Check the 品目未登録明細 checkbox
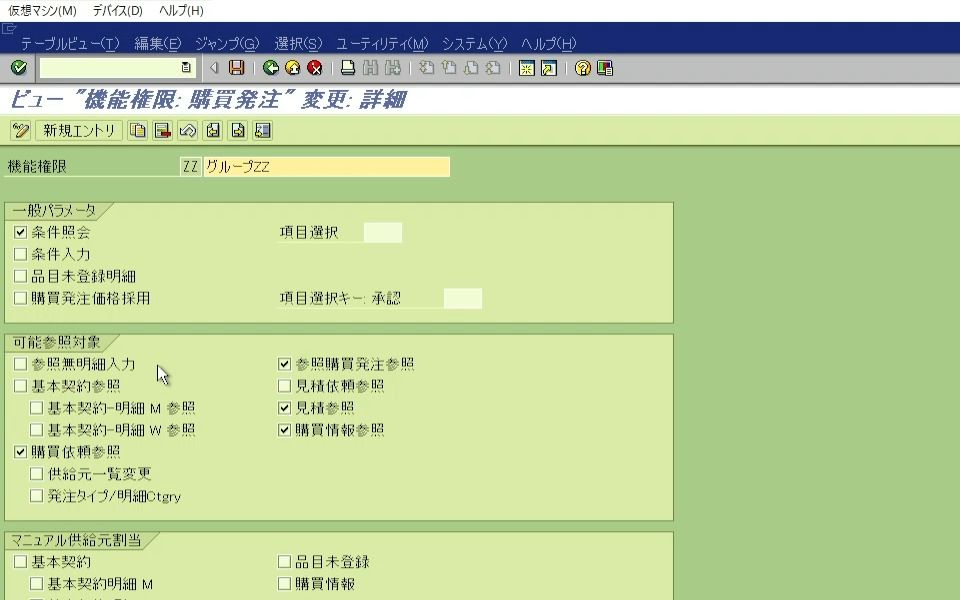Image resolution: width=960 pixels, height=600 pixels. 20,276
